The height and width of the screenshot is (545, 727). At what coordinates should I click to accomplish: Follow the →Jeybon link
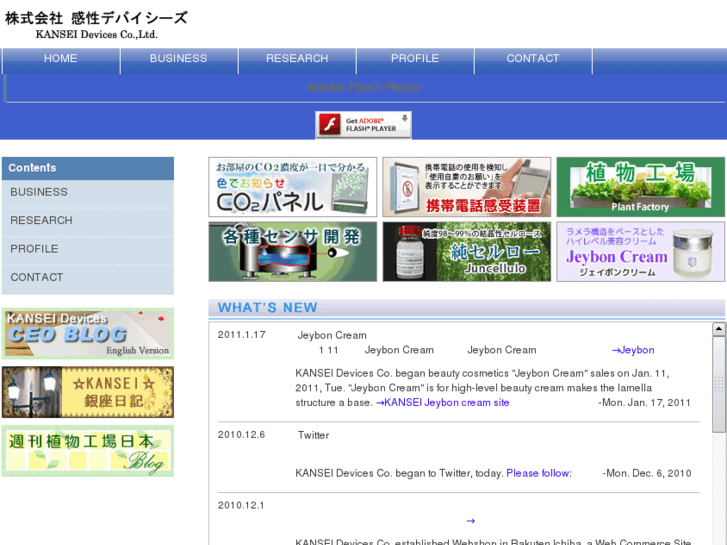(633, 350)
